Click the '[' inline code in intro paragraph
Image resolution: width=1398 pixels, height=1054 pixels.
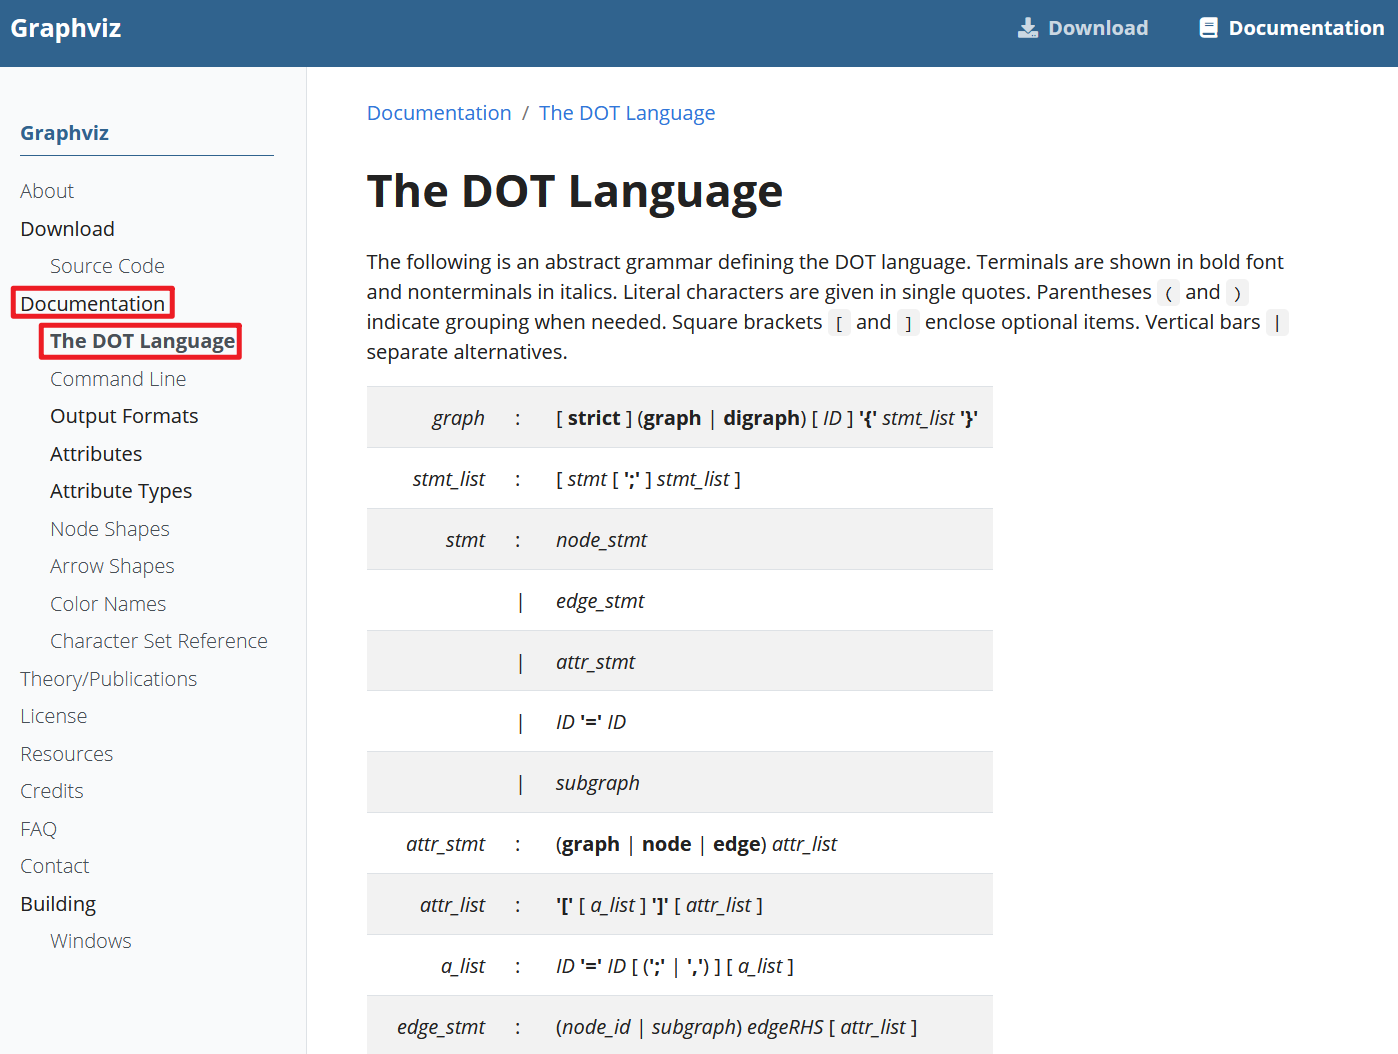click(x=839, y=323)
